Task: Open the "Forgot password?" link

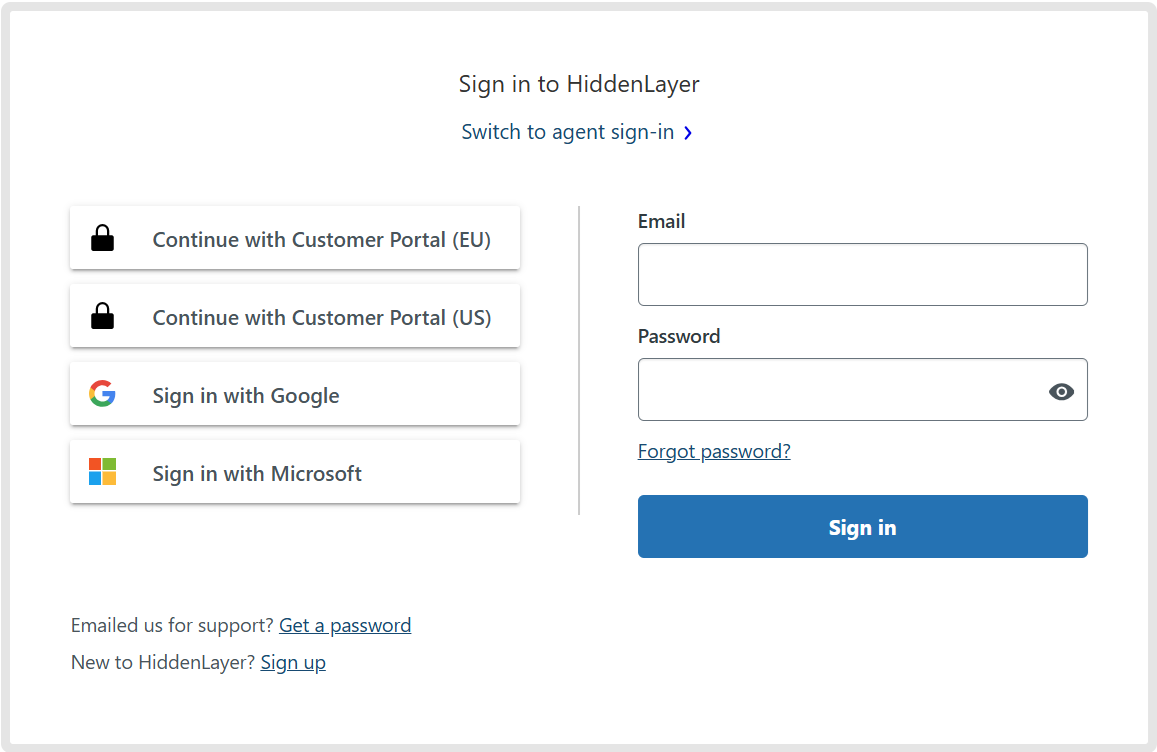Action: pos(714,451)
